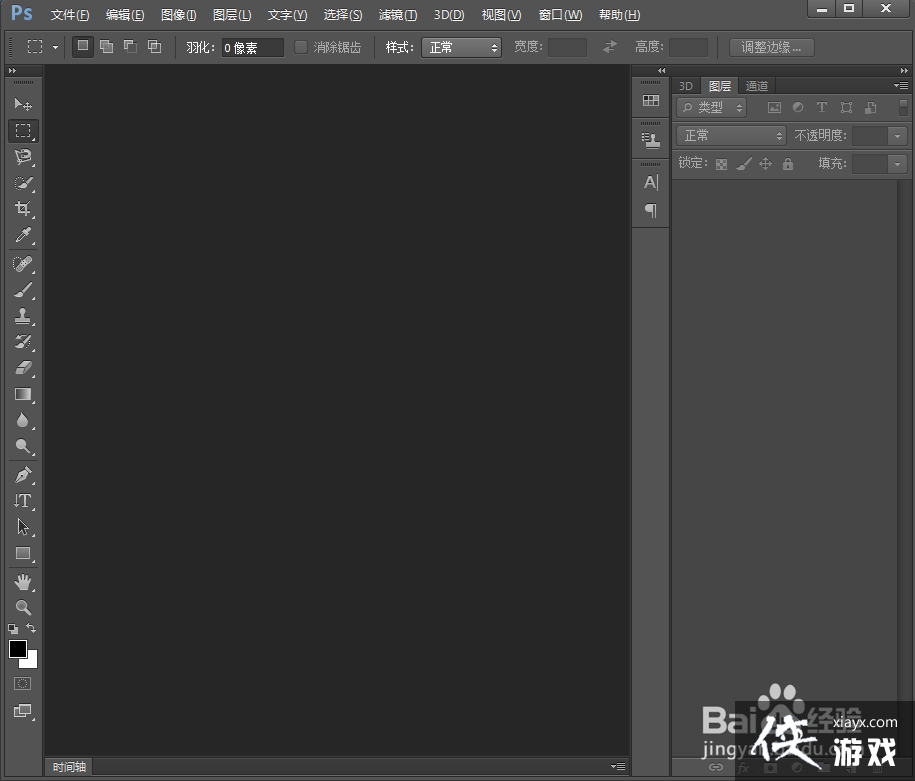The height and width of the screenshot is (781, 915).
Task: Enable the 消除锯齿 anti-alias checkbox
Action: (301, 47)
